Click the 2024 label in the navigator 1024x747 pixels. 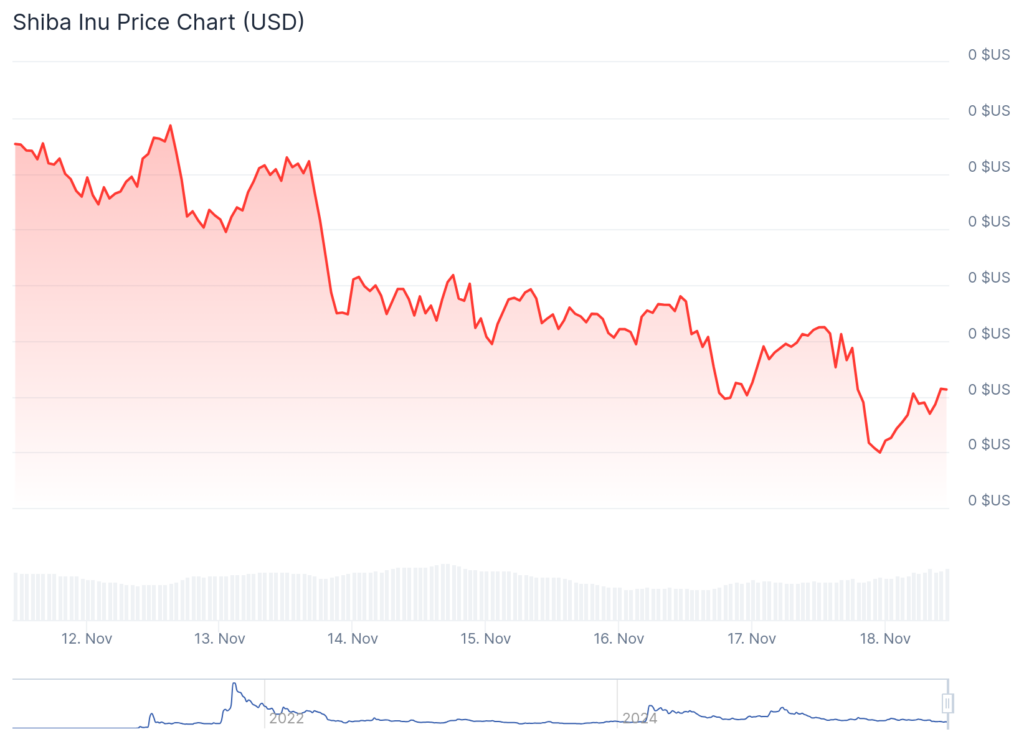pyautogui.click(x=639, y=718)
